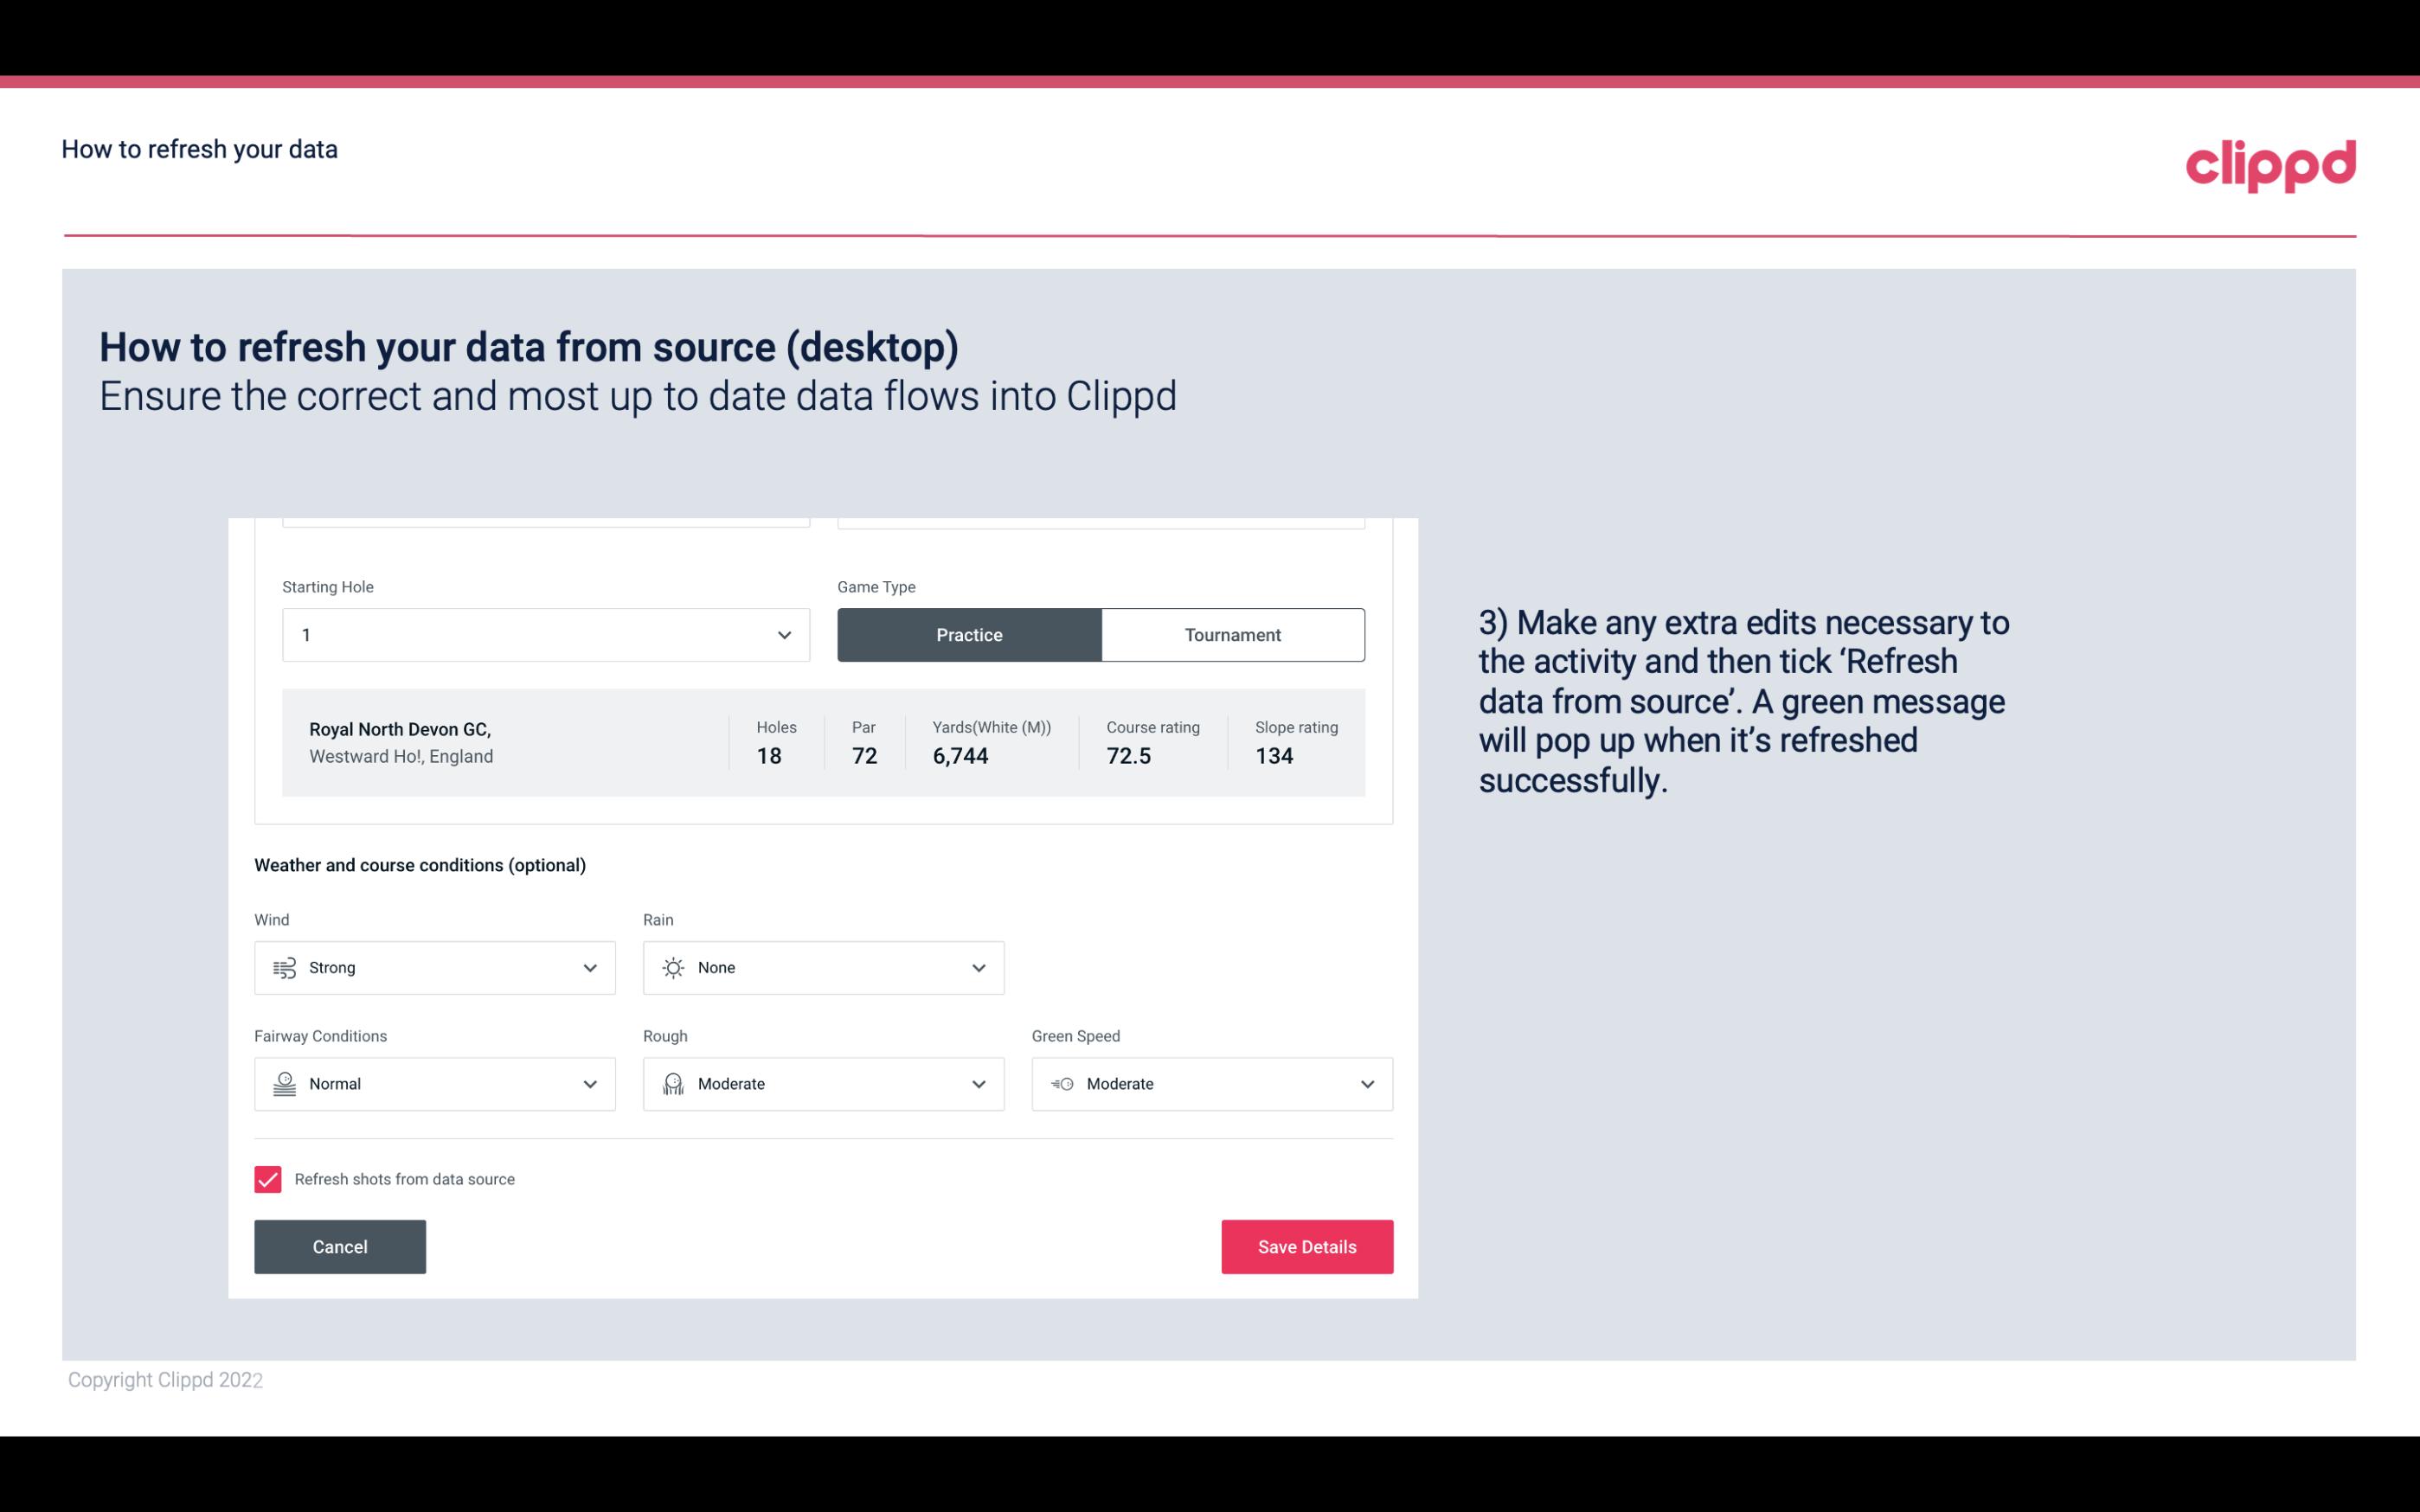This screenshot has height=1512, width=2420.
Task: Click the Save Details button
Action: [1306, 1246]
